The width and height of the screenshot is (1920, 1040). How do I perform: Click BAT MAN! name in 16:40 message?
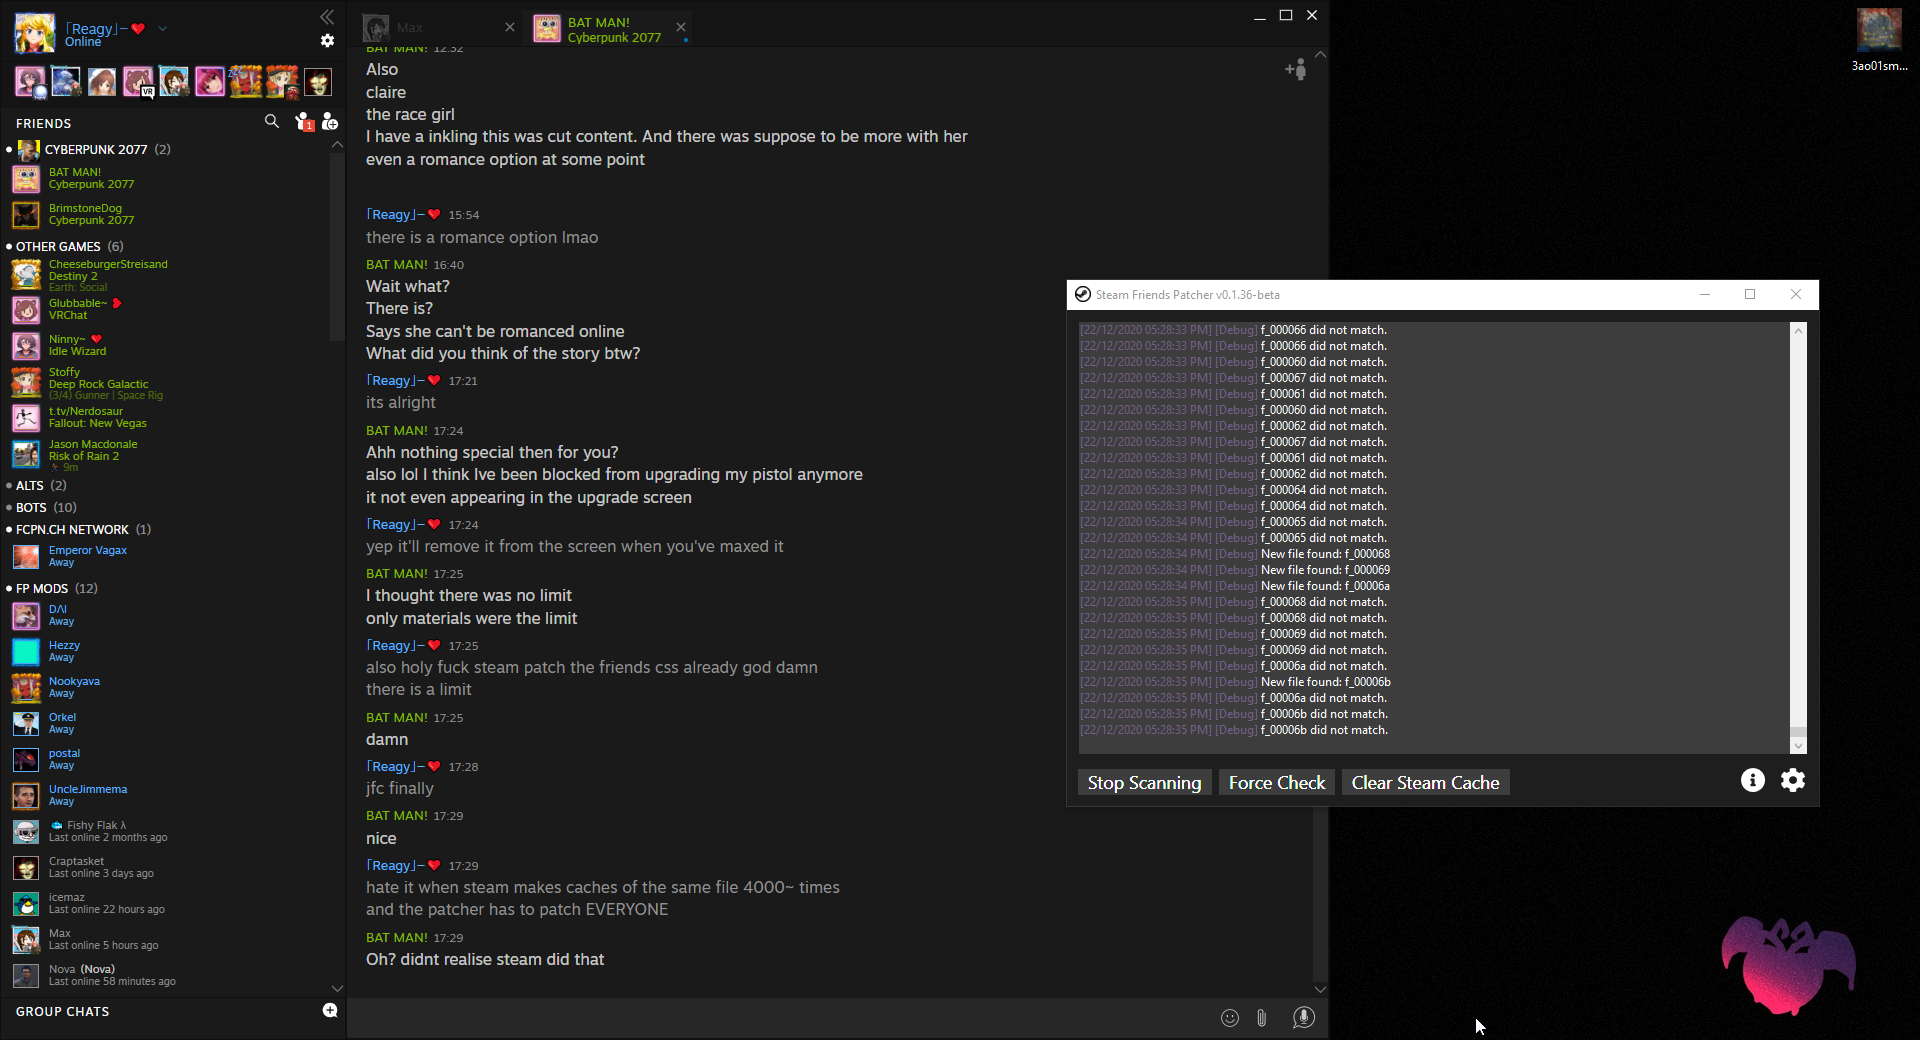396,264
